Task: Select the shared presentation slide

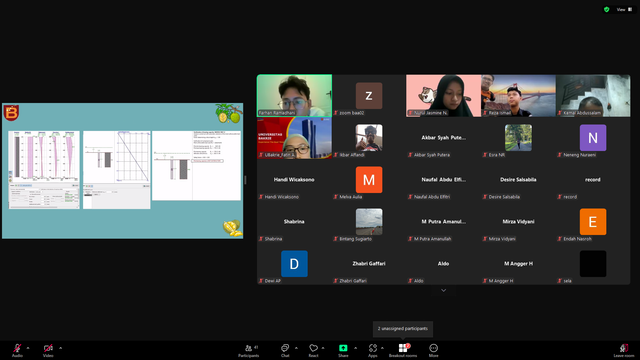Action: click(122, 171)
